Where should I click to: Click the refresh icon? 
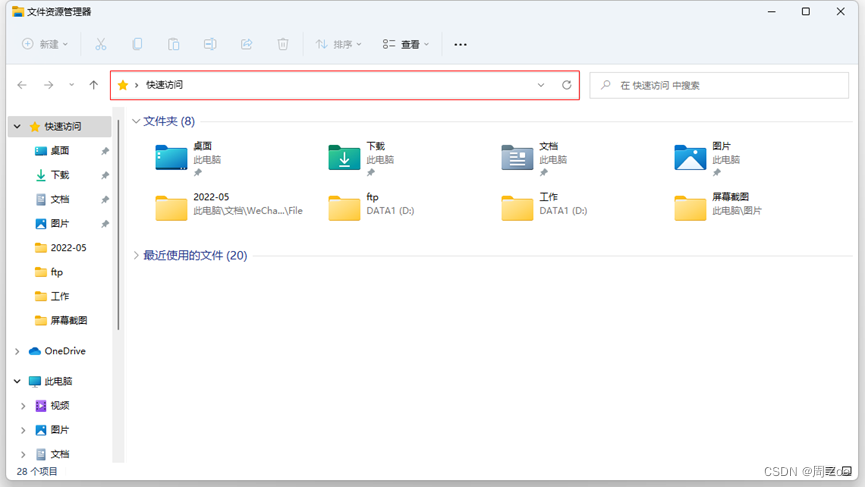[567, 85]
